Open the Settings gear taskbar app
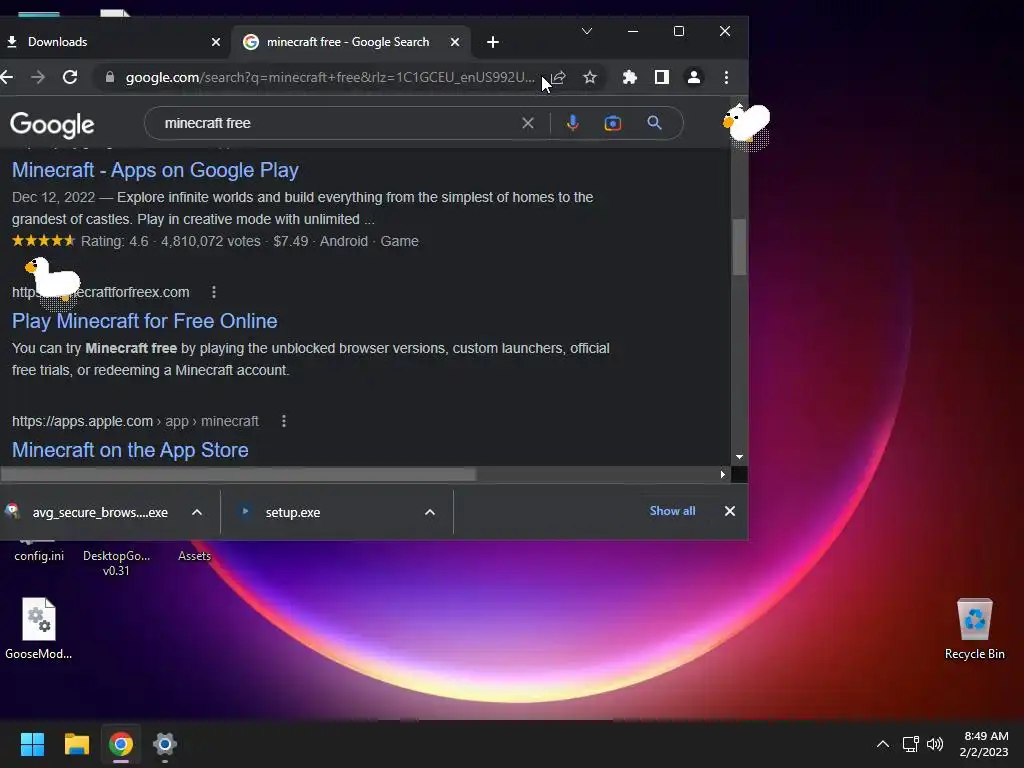This screenshot has width=1024, height=768. 165,744
